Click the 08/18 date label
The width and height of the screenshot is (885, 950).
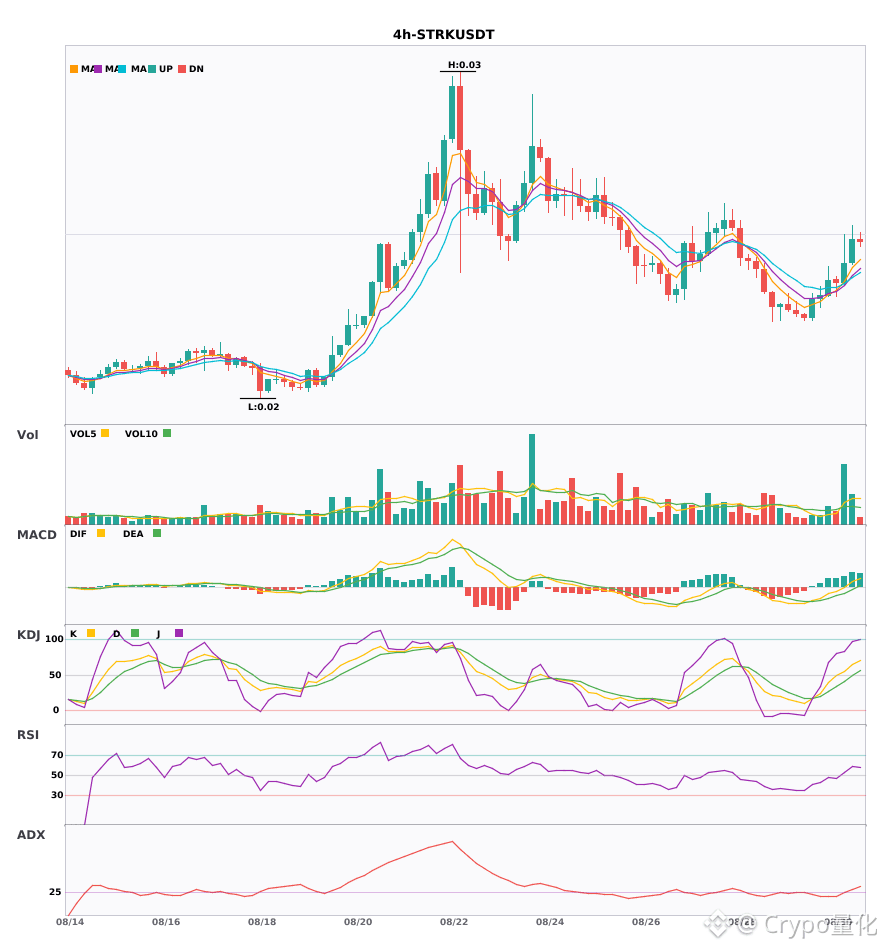[262, 922]
